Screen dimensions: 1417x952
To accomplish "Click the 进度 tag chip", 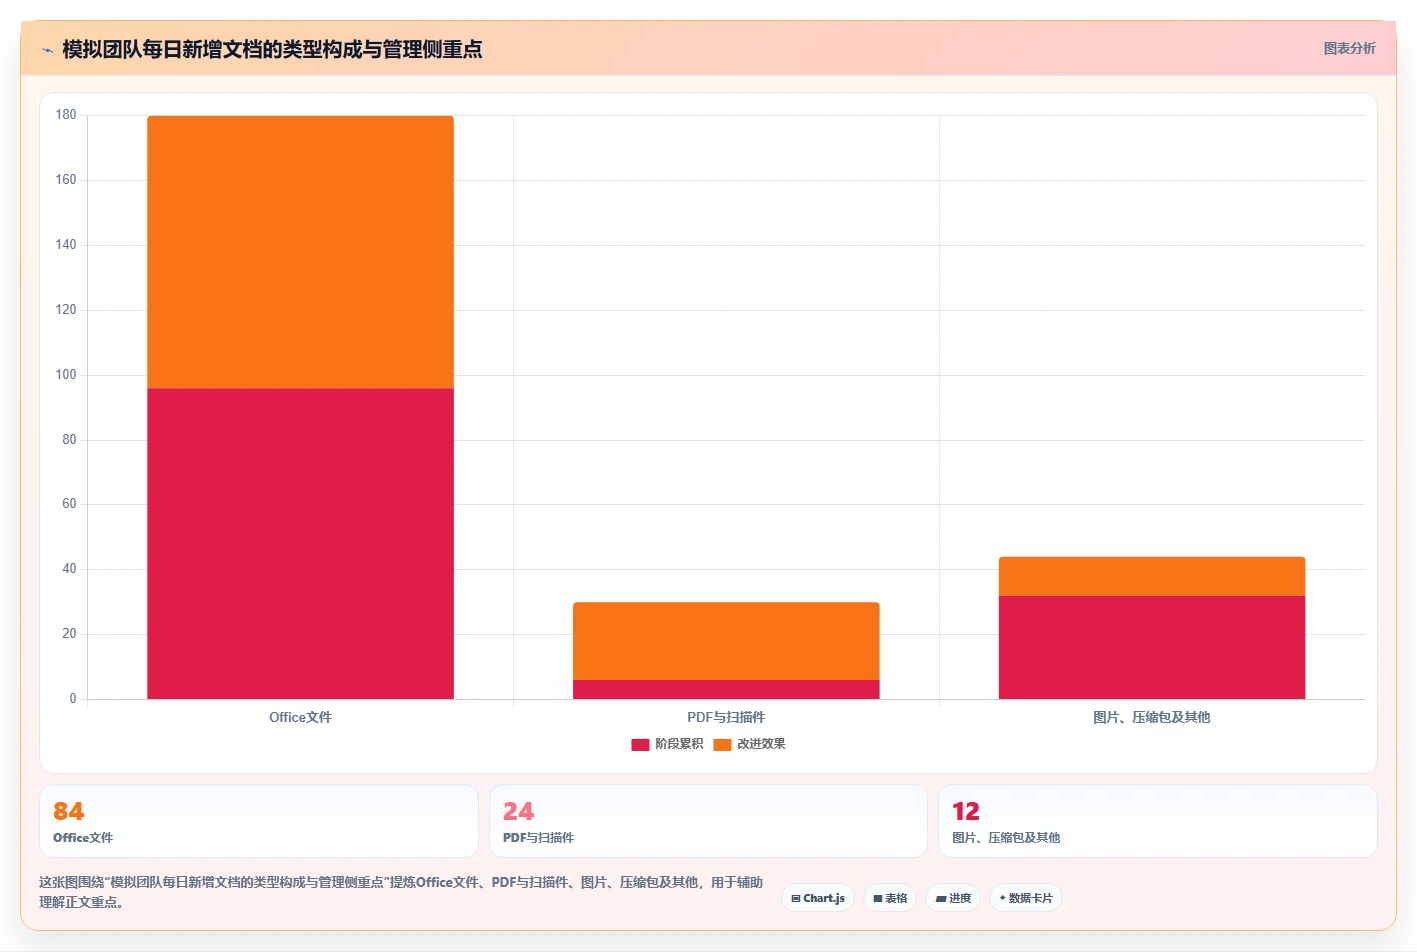I will (953, 898).
